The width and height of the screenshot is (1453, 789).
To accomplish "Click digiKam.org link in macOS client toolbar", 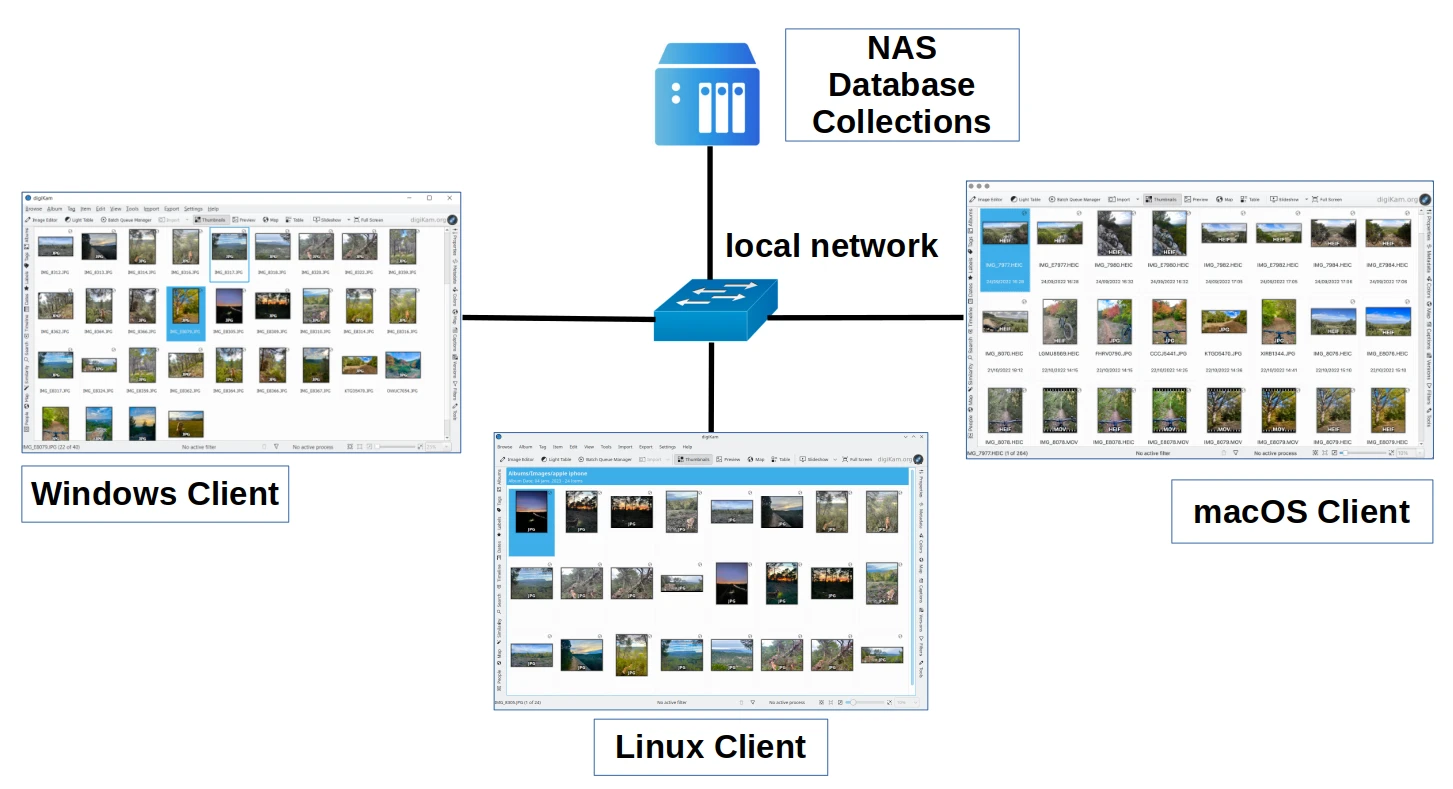I will [x=1397, y=199].
